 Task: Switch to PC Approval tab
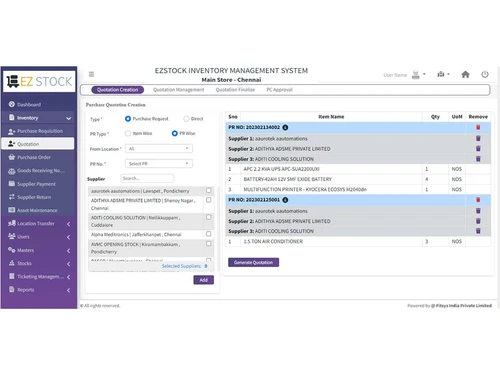pyautogui.click(x=279, y=90)
